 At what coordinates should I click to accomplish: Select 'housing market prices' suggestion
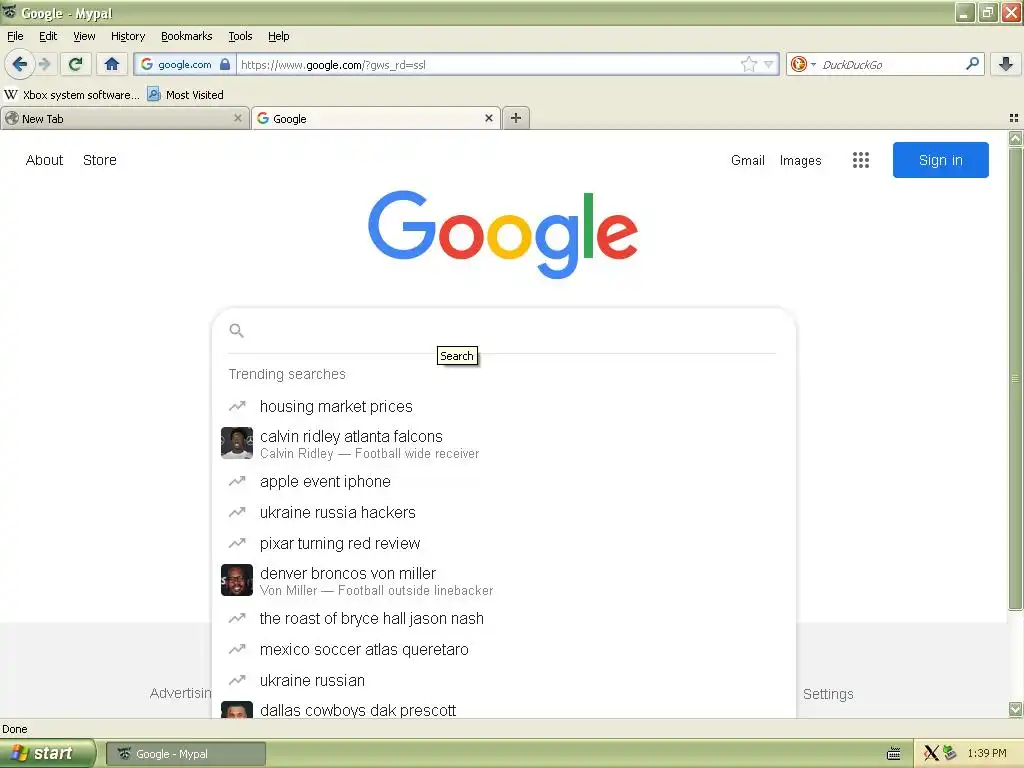(504, 406)
